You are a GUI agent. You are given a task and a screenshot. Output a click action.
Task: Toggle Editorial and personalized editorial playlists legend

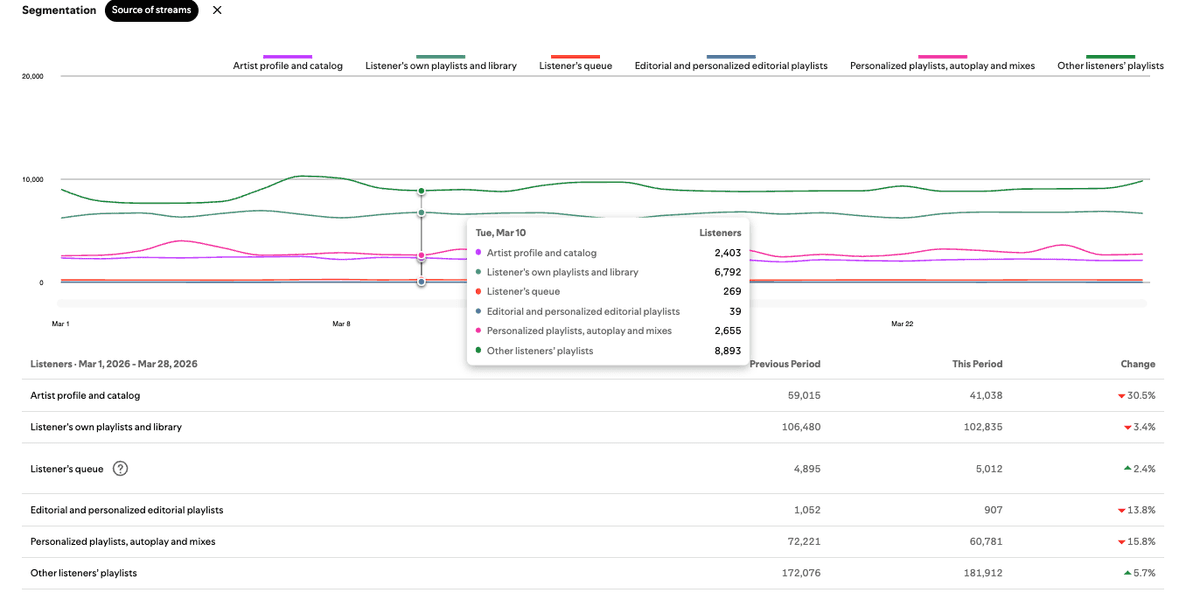click(x=731, y=62)
